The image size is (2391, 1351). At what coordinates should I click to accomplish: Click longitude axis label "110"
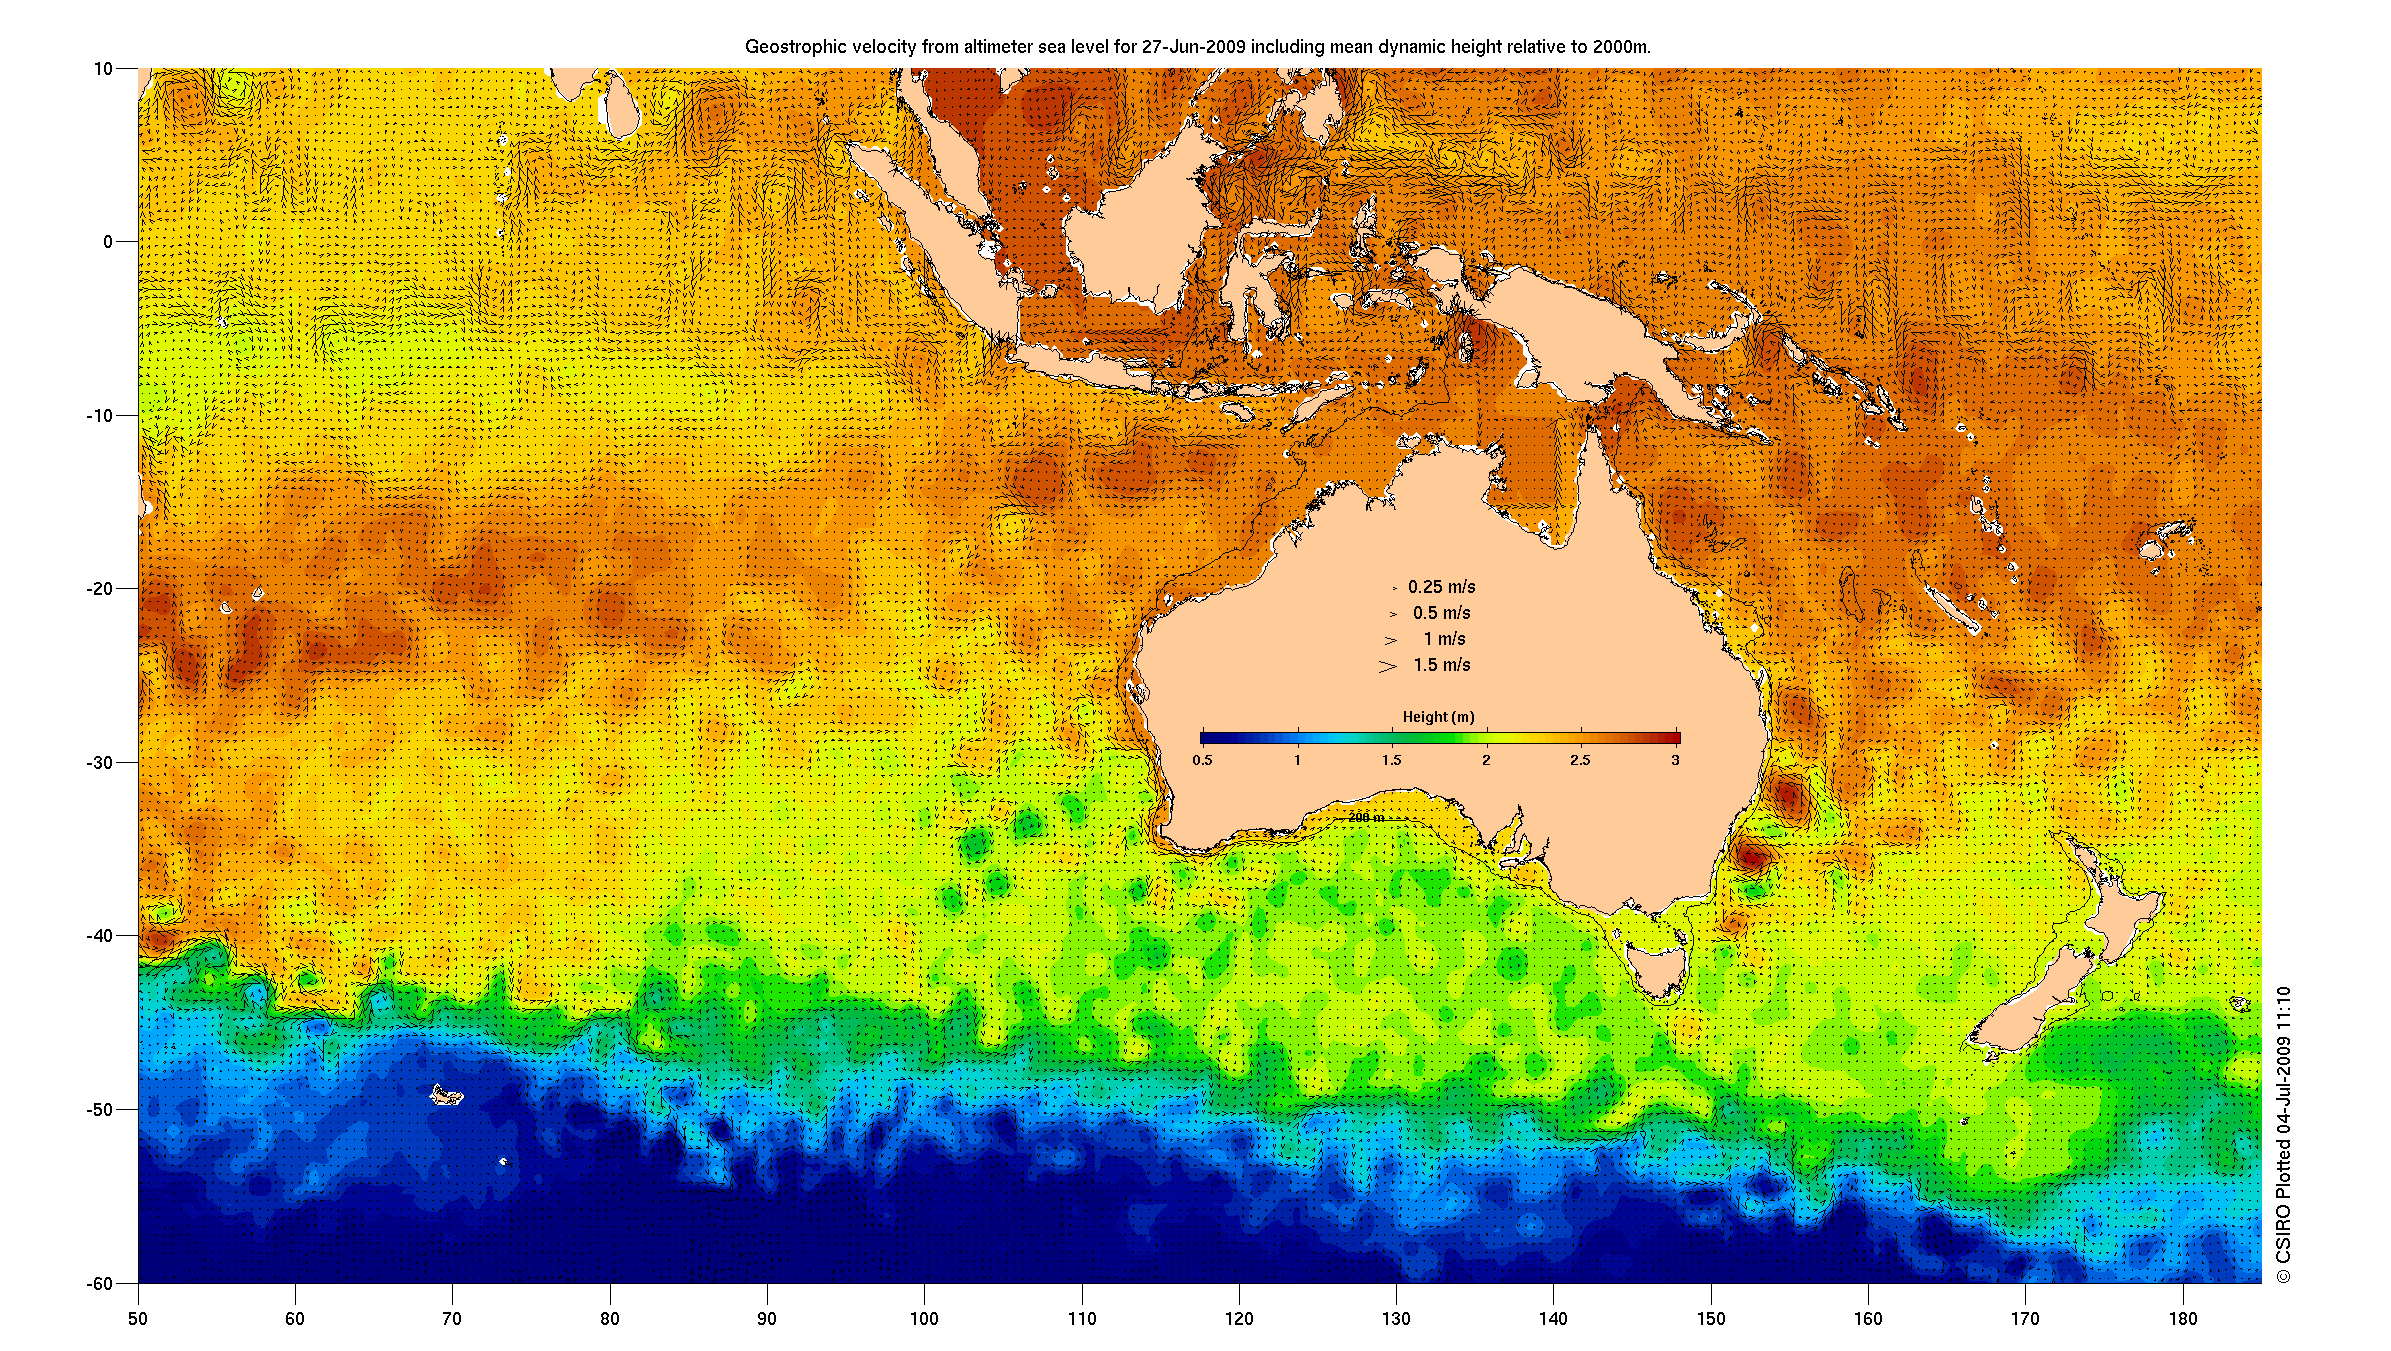click(x=1082, y=1319)
